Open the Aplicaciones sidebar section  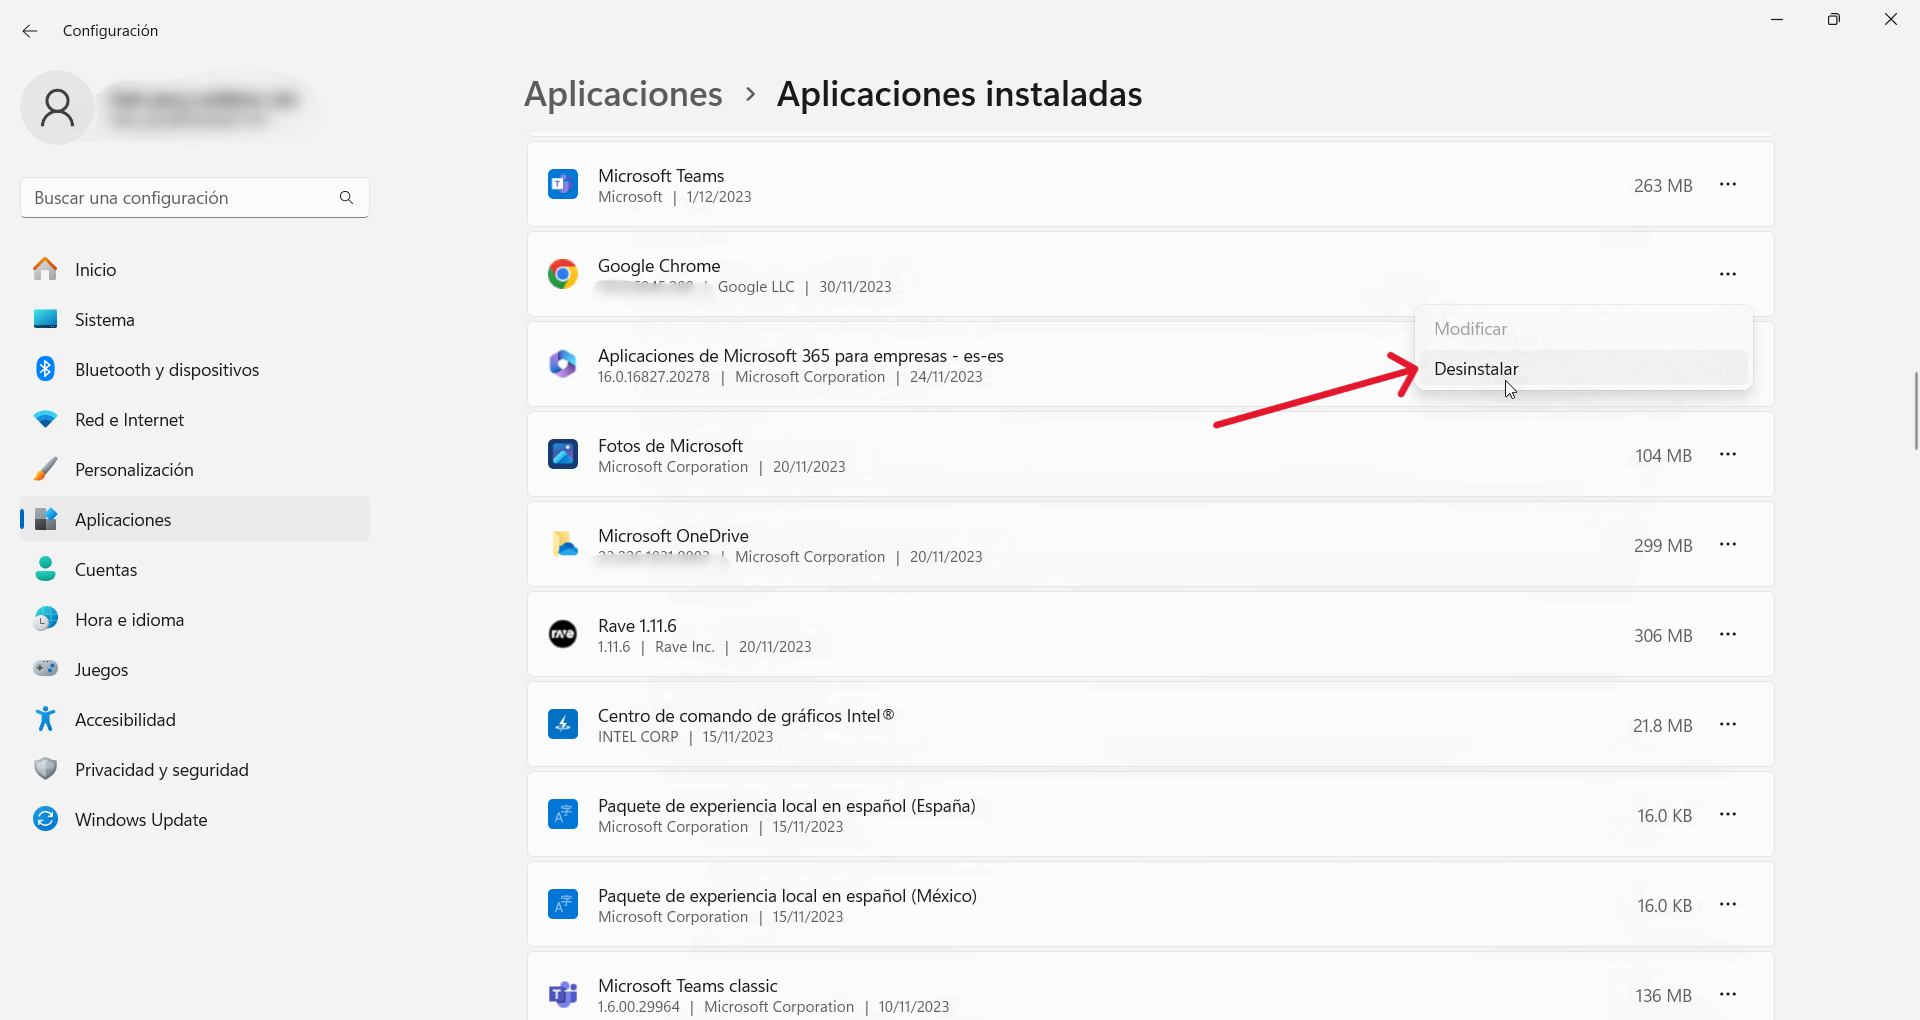click(195, 519)
